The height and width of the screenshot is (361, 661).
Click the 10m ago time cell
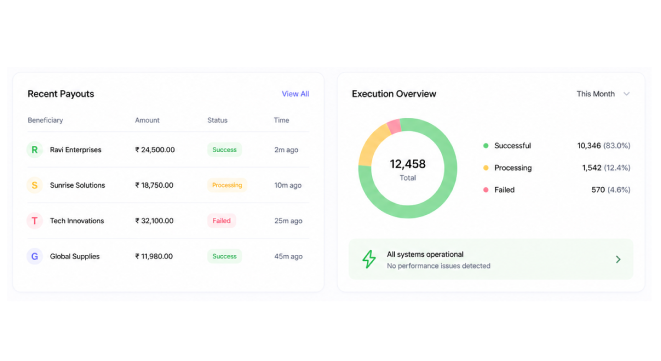pyautogui.click(x=288, y=185)
